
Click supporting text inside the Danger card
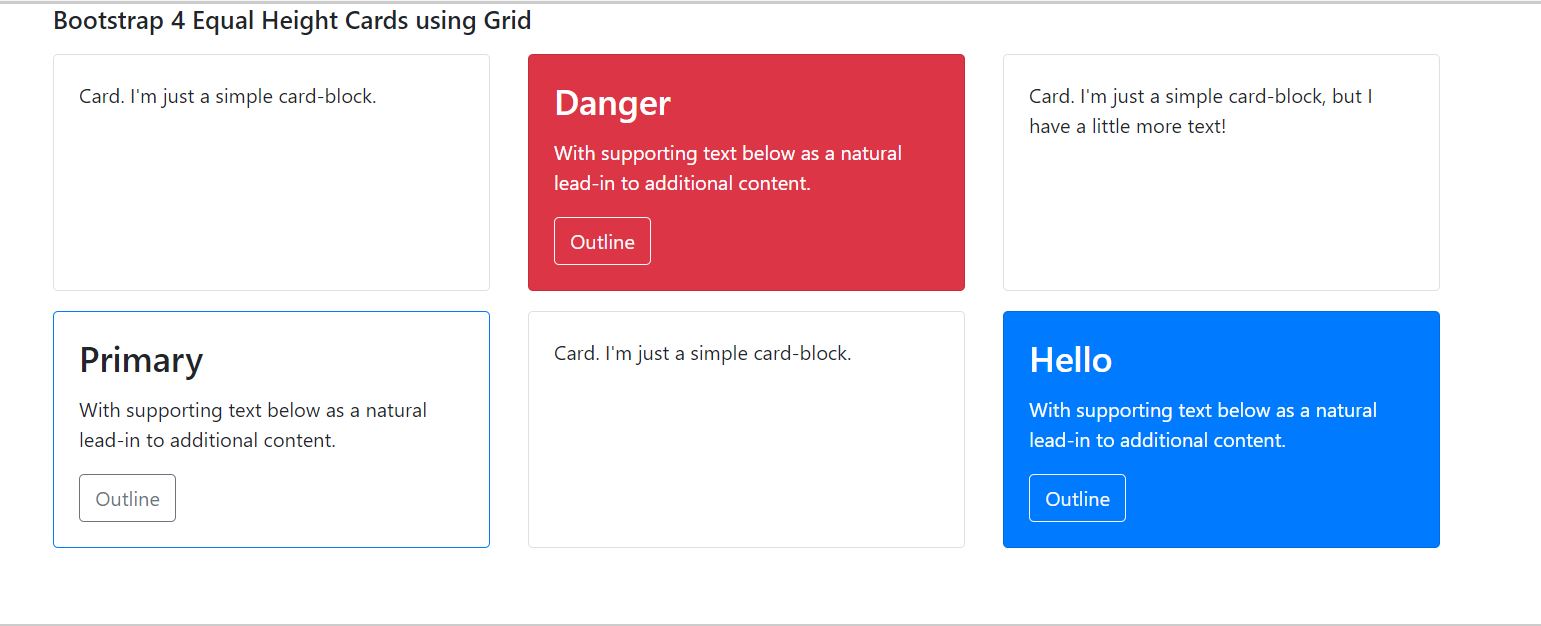[728, 168]
